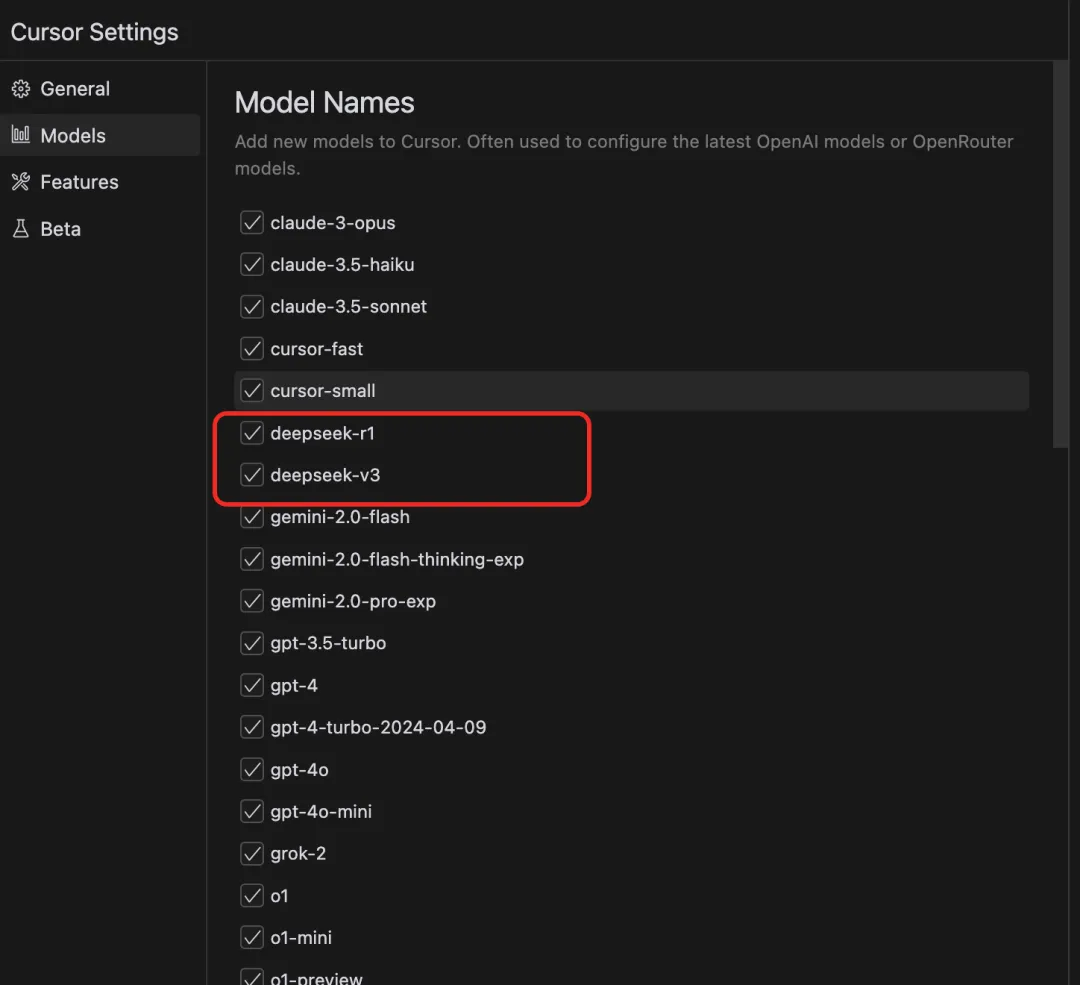Click the Features tools icon

(21, 182)
